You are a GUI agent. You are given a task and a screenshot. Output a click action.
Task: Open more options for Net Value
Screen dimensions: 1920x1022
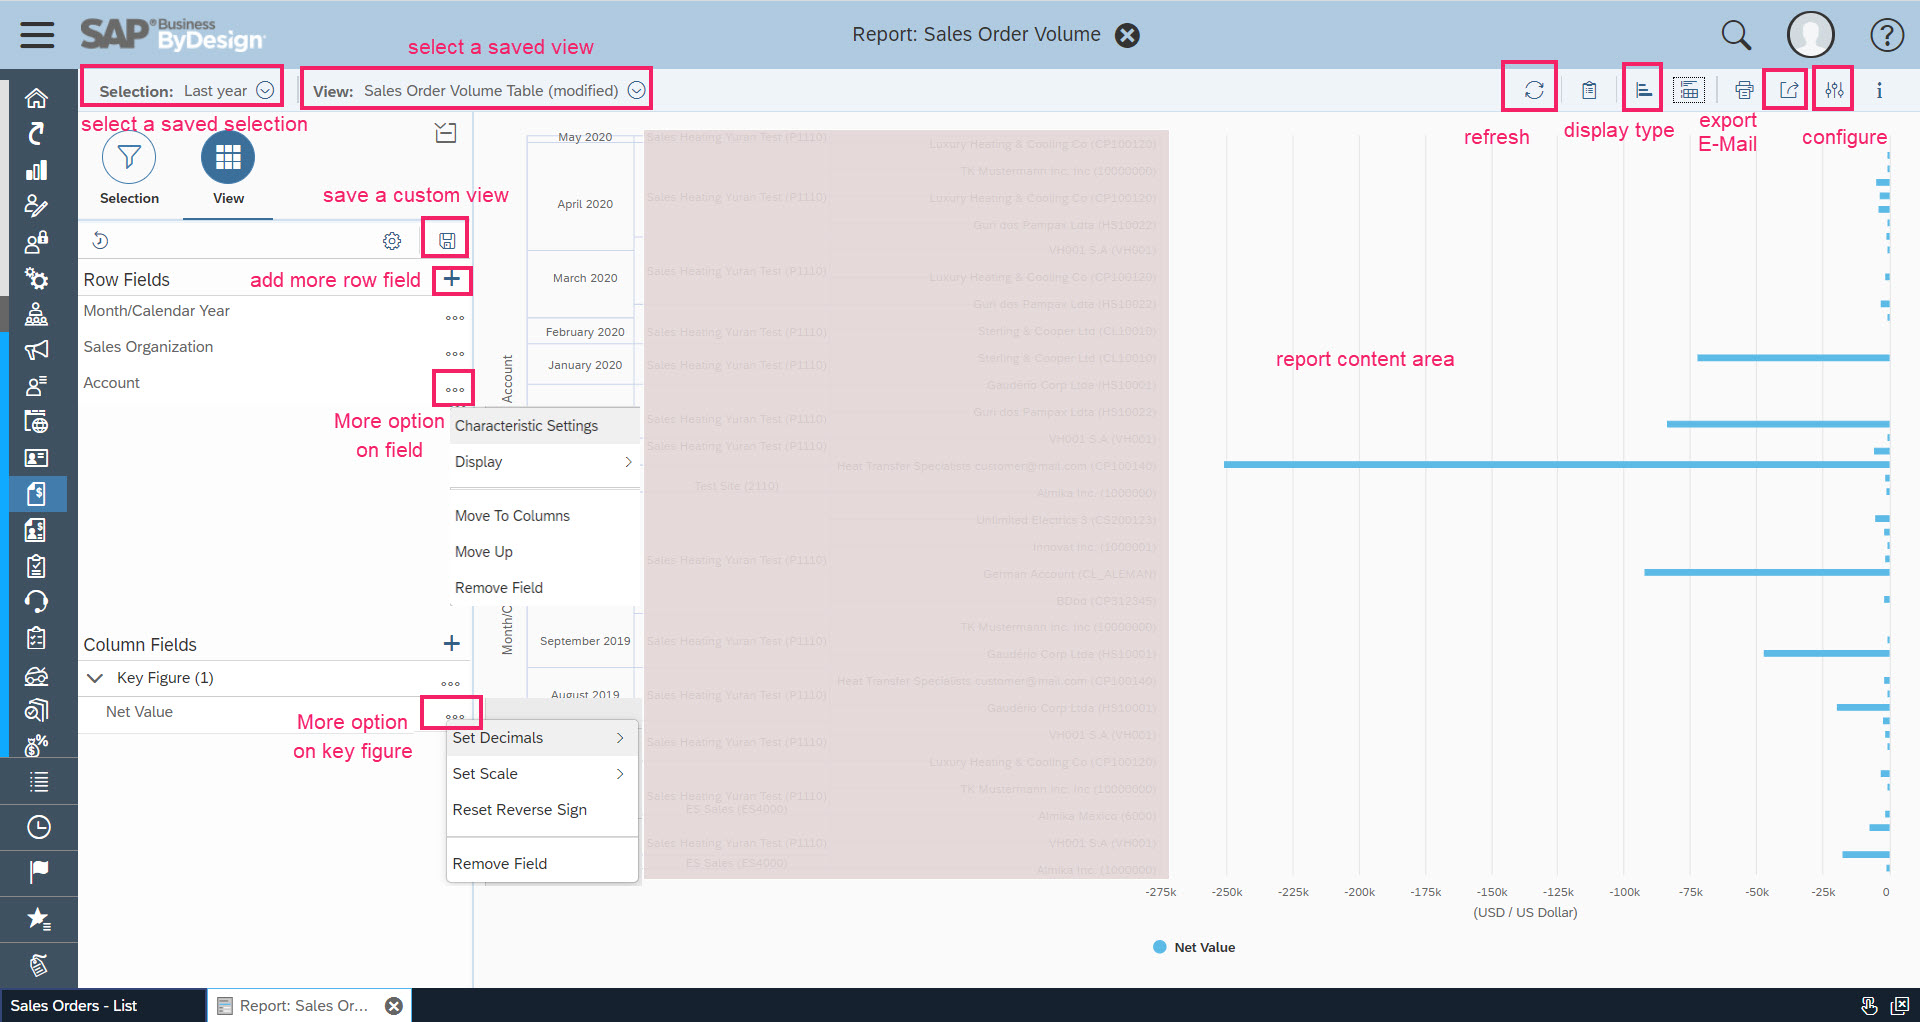tap(455, 717)
